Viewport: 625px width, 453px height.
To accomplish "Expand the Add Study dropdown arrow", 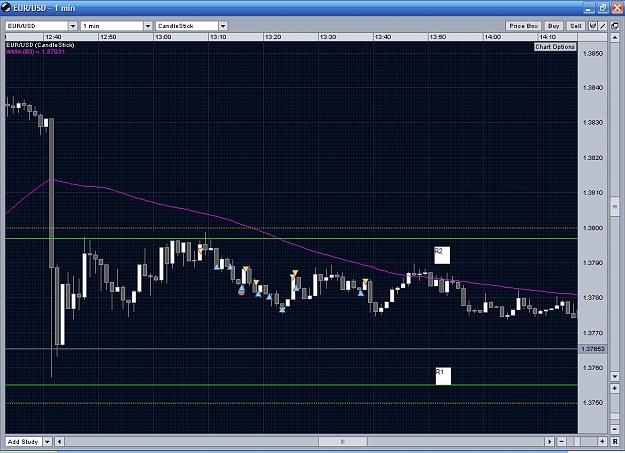I will tap(47, 441).
